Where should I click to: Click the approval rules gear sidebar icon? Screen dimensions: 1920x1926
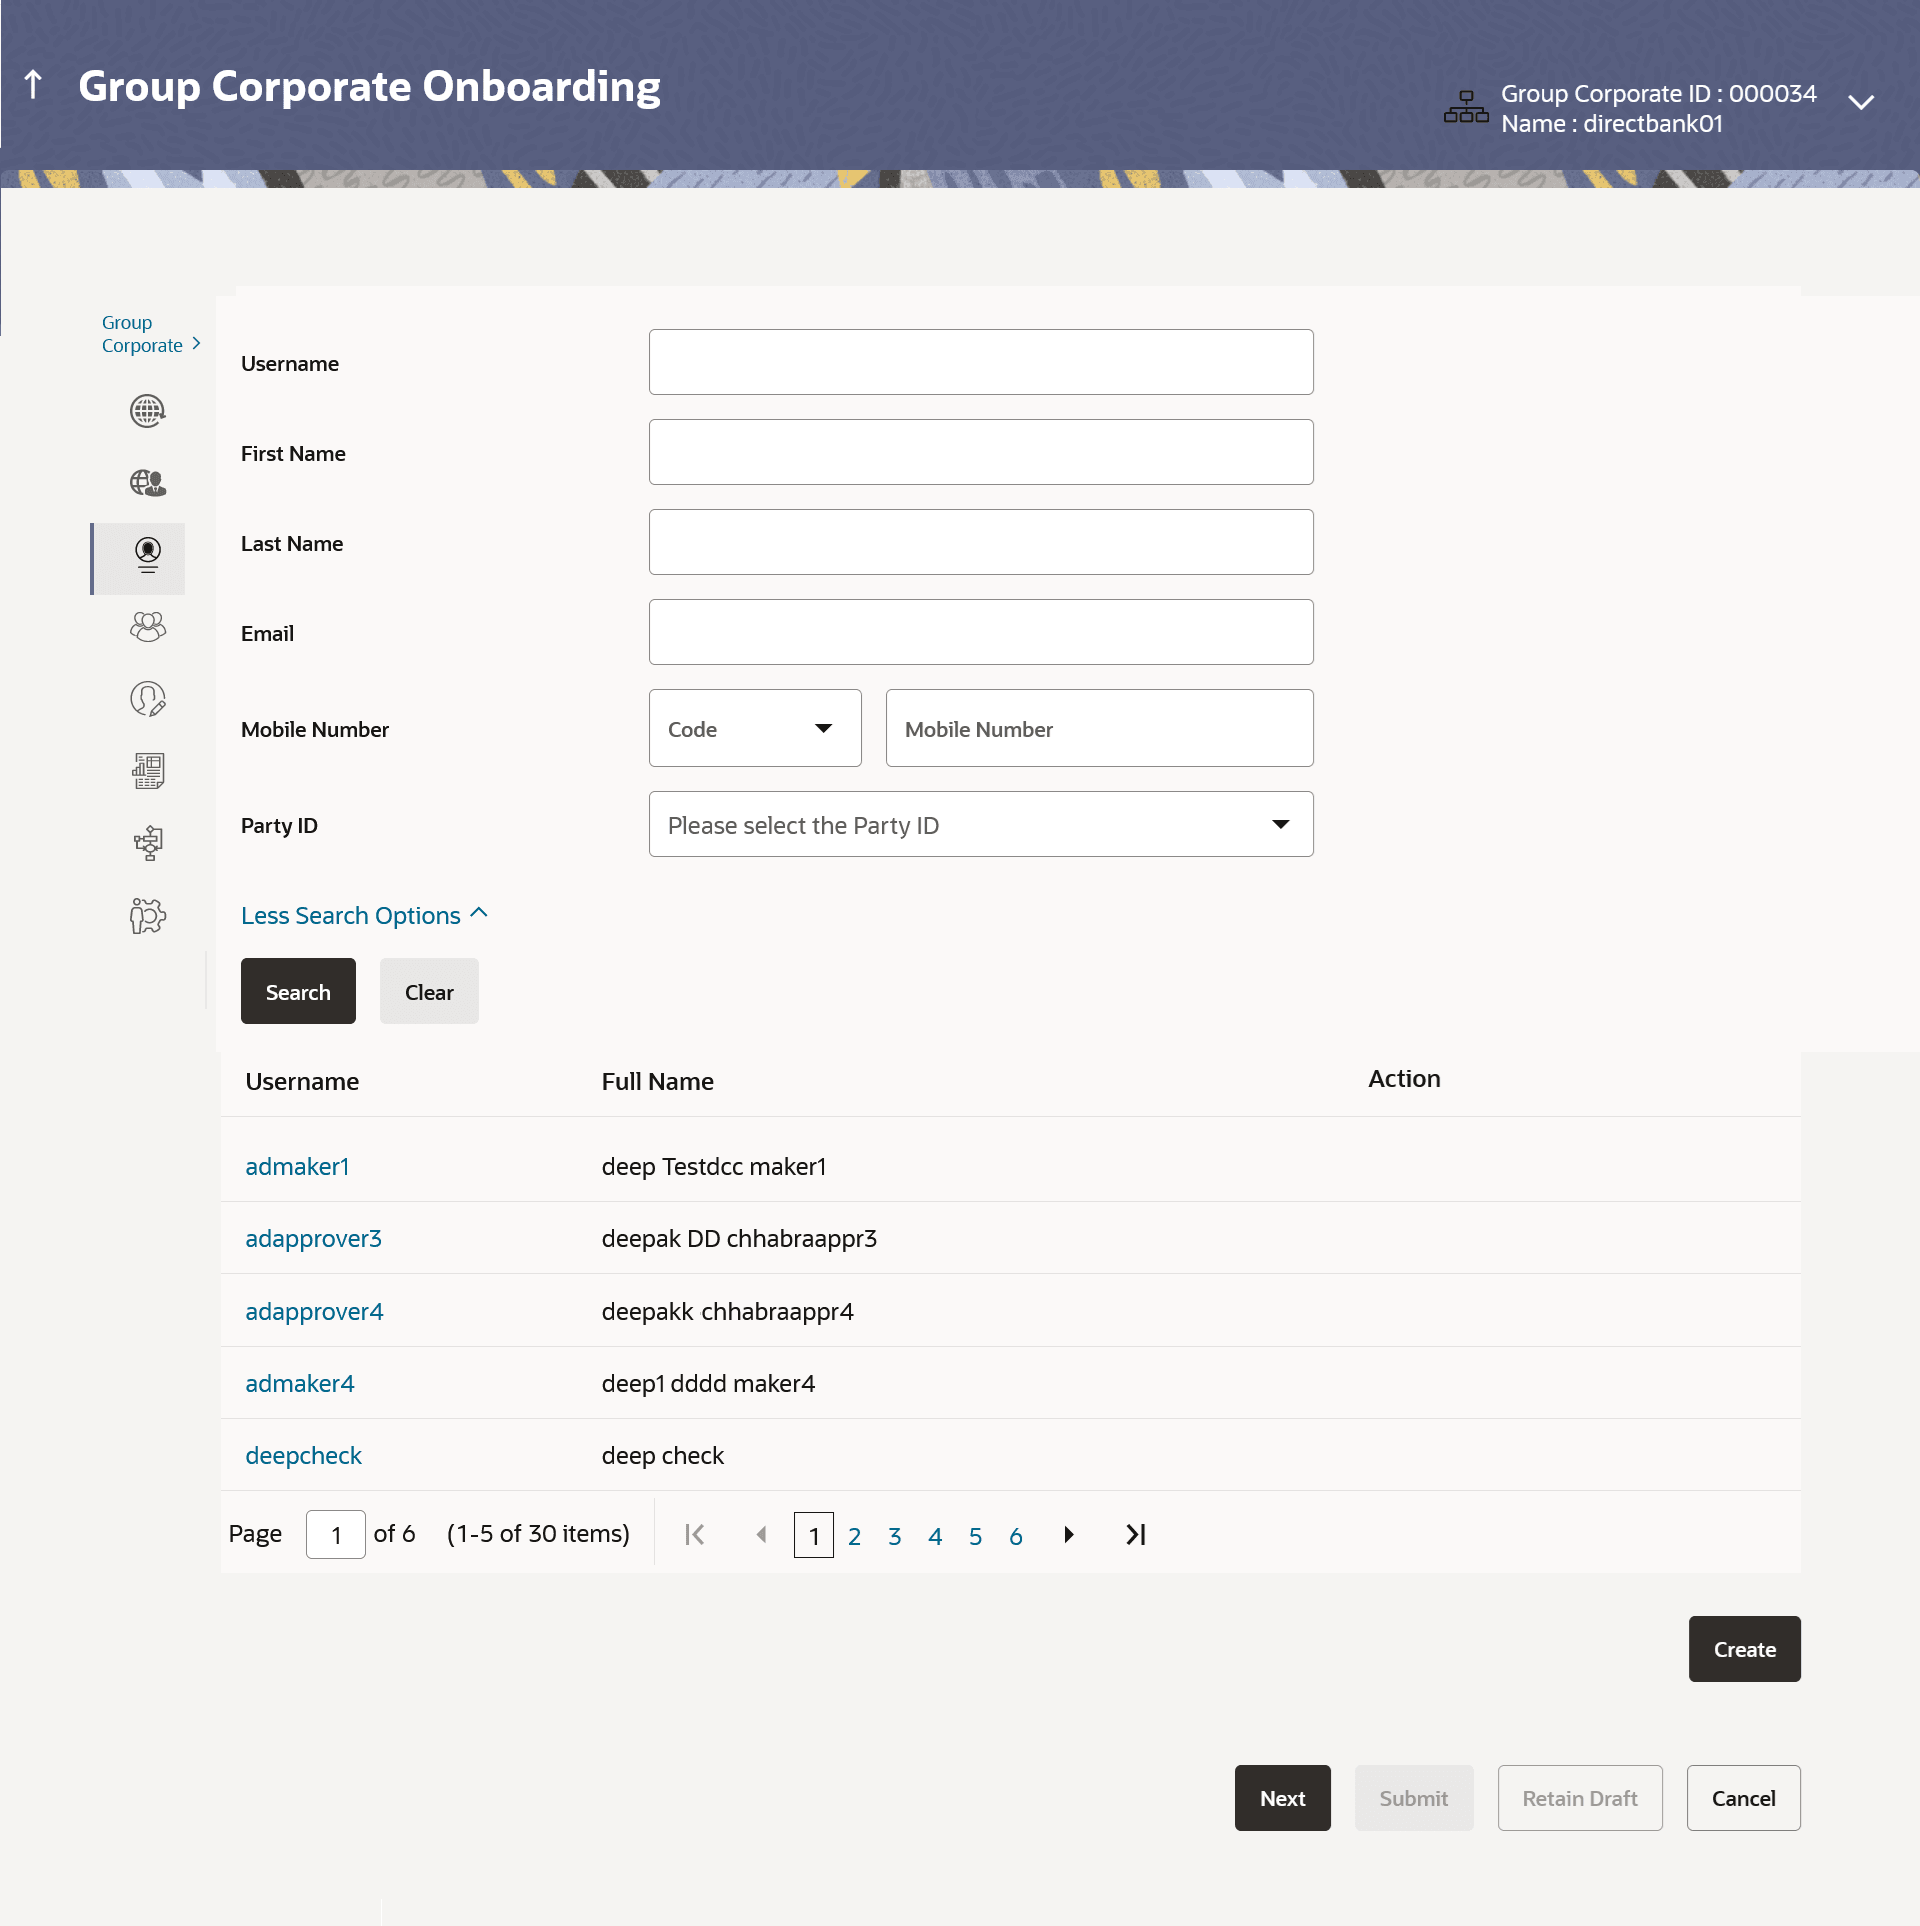(x=147, y=915)
